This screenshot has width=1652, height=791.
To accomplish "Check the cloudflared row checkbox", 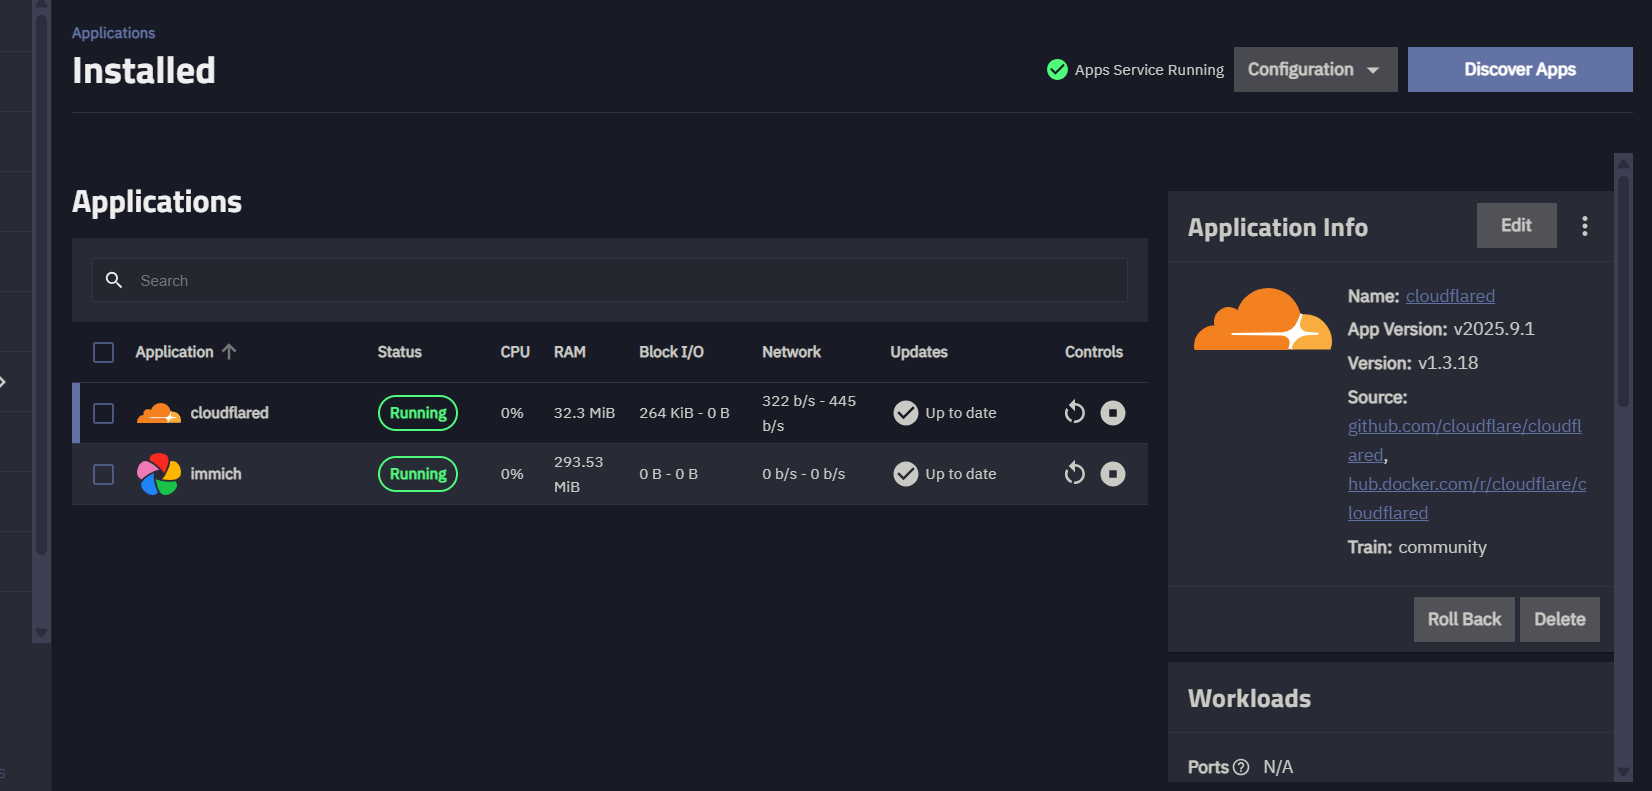I will (x=103, y=413).
